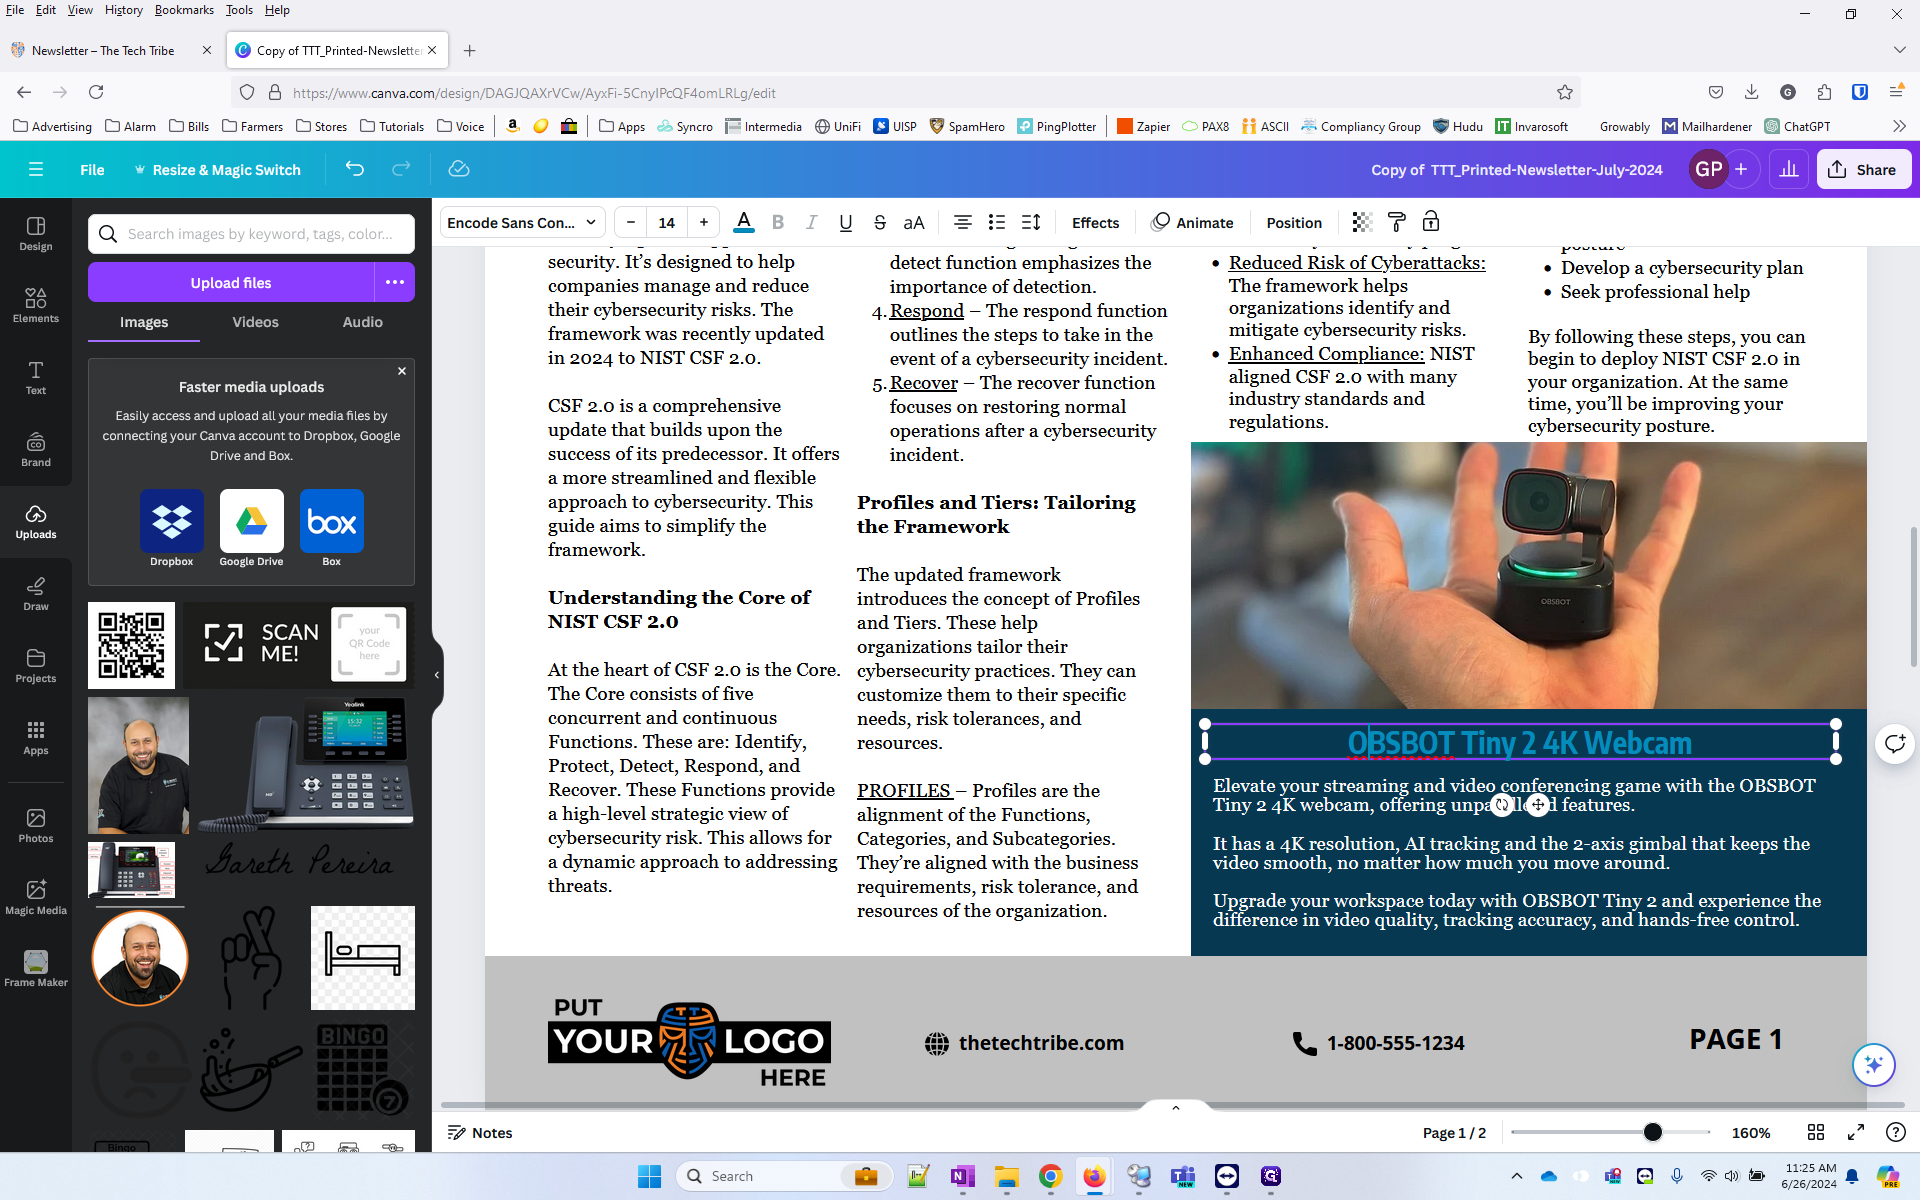Viewport: 1920px width, 1200px height.
Task: Open Windows Start menu
Action: [649, 1176]
